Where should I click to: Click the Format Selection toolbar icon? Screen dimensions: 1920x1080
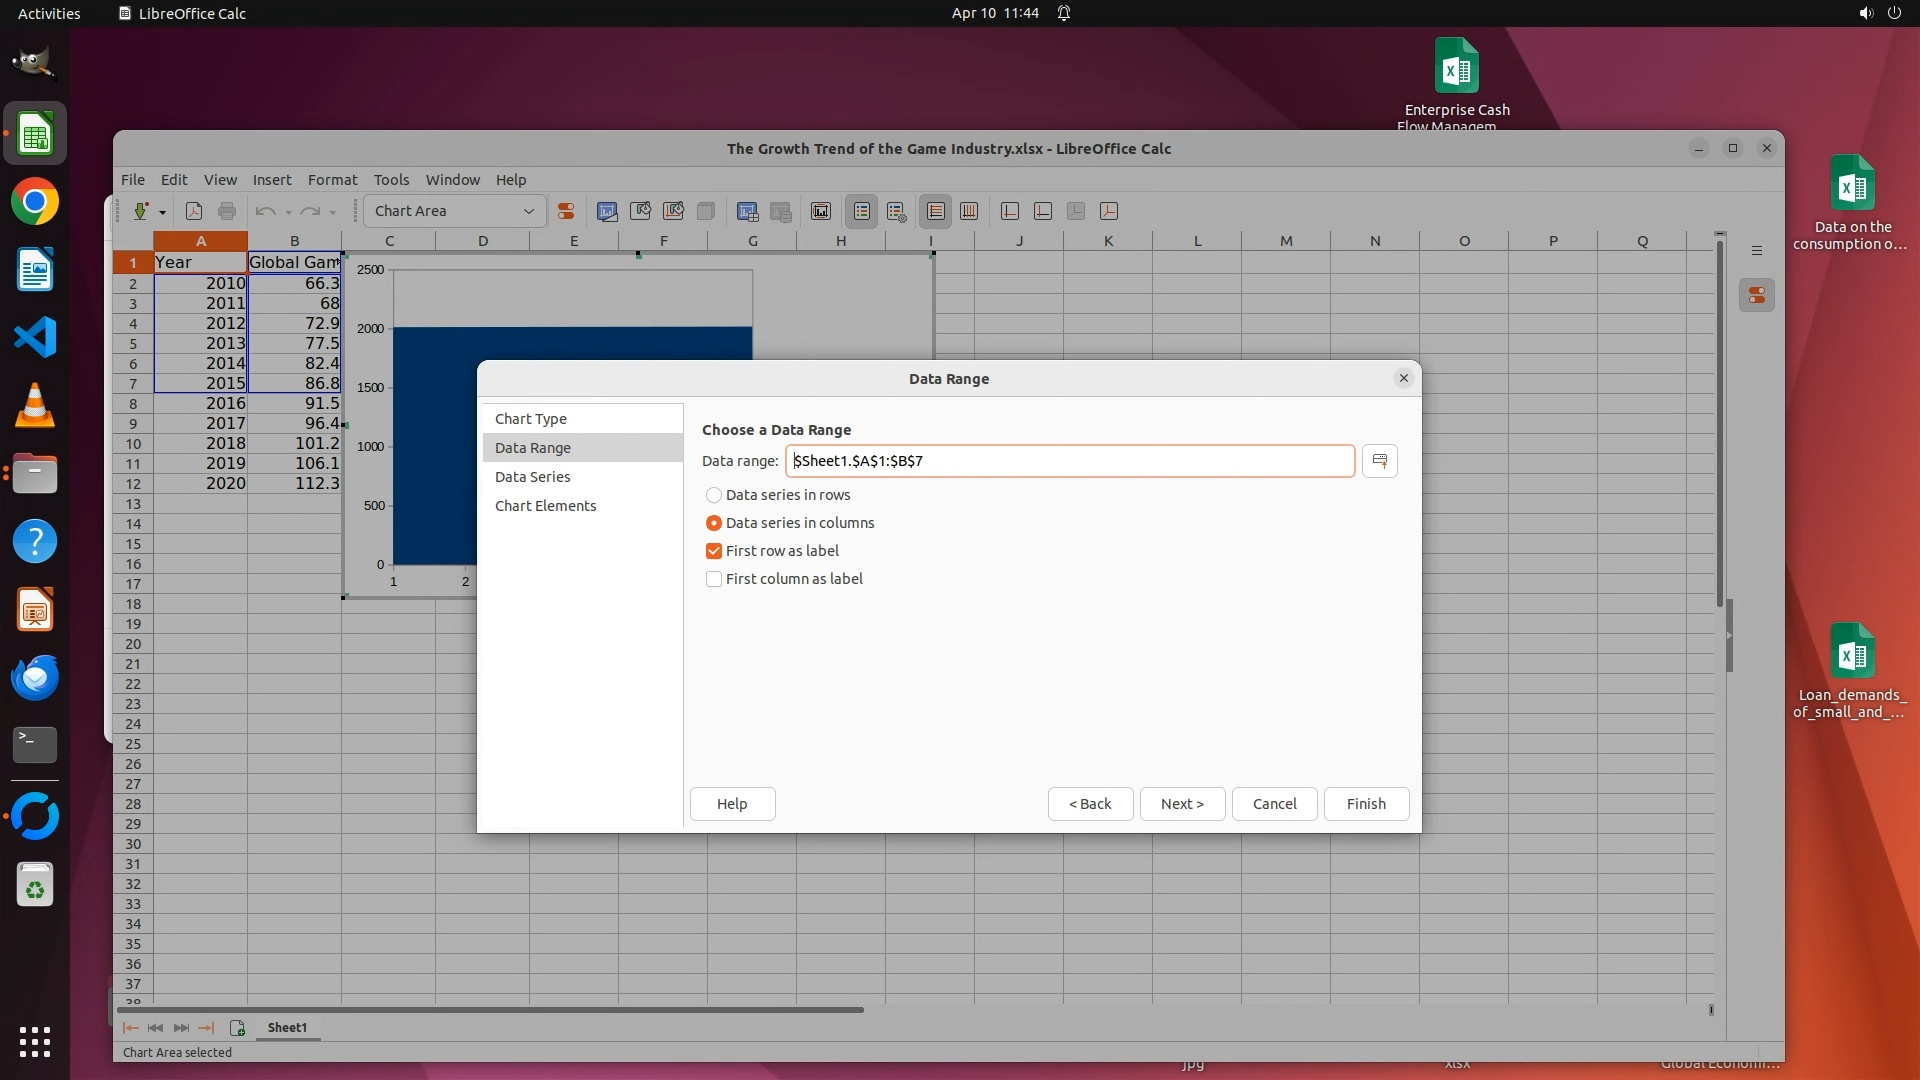(566, 211)
